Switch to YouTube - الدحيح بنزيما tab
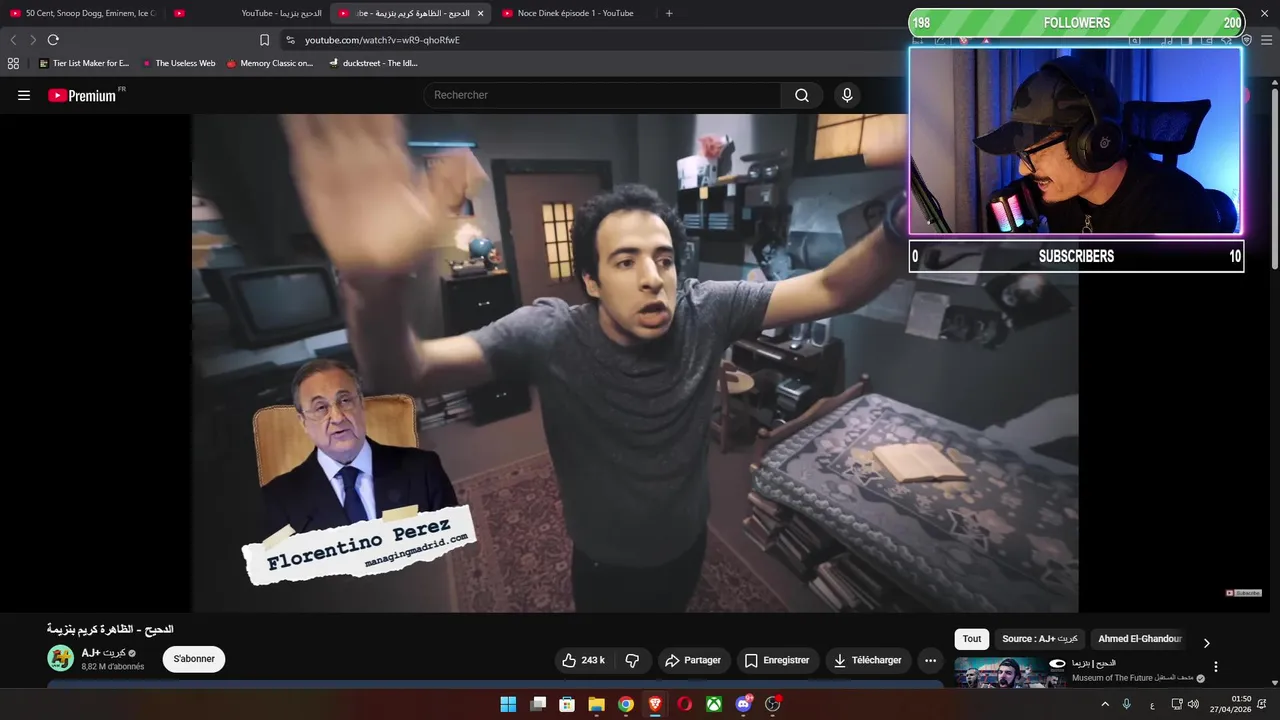This screenshot has height=720, width=1280. (281, 13)
